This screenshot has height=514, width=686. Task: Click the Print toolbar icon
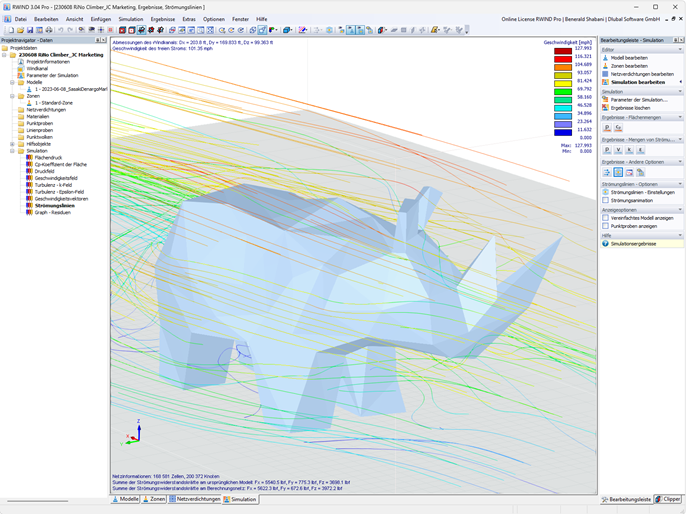(x=49, y=30)
